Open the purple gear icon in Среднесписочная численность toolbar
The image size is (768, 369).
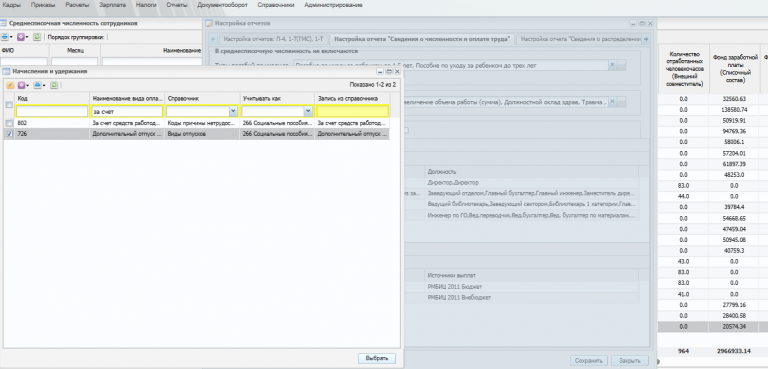21,37
